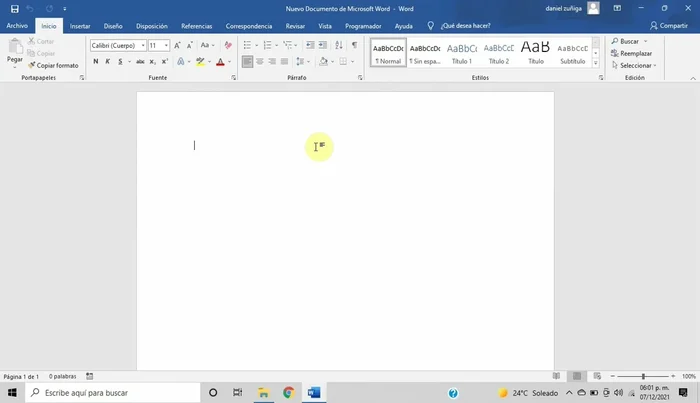The image size is (700, 403).
Task: Clear all formatting eraser icon
Action: coord(228,45)
